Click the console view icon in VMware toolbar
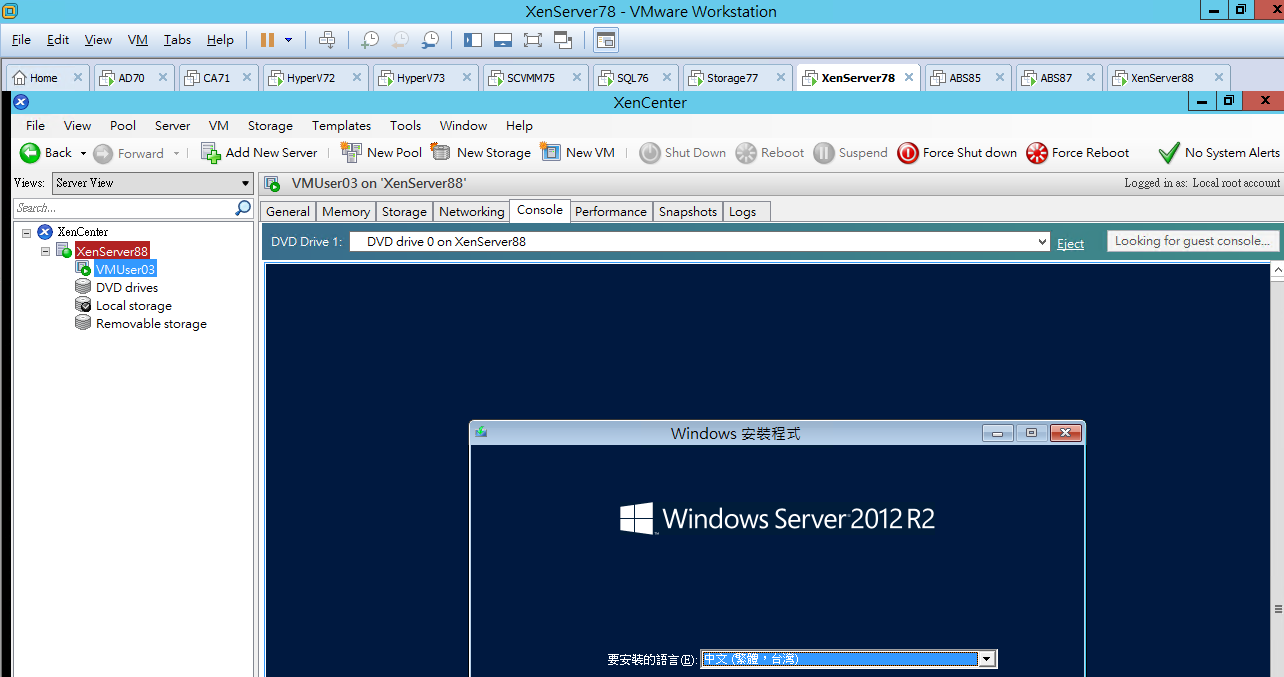 click(605, 40)
